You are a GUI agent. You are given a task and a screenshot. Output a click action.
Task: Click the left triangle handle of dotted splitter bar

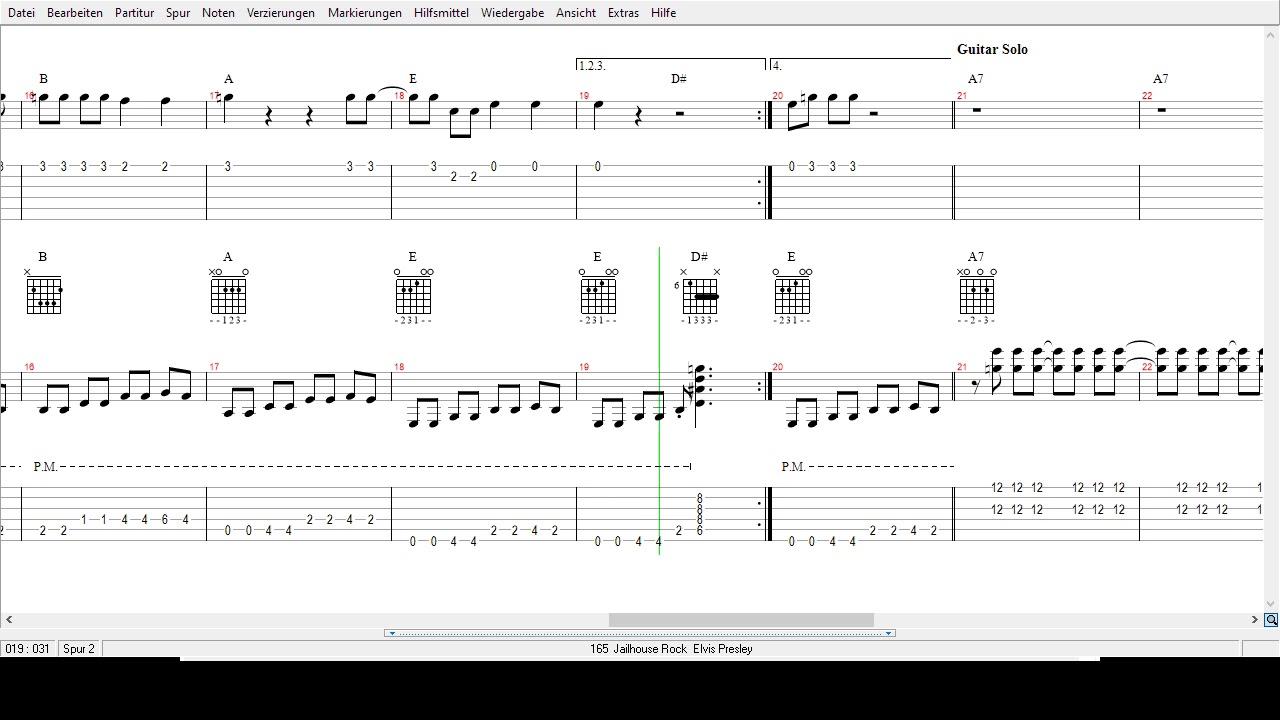392,633
